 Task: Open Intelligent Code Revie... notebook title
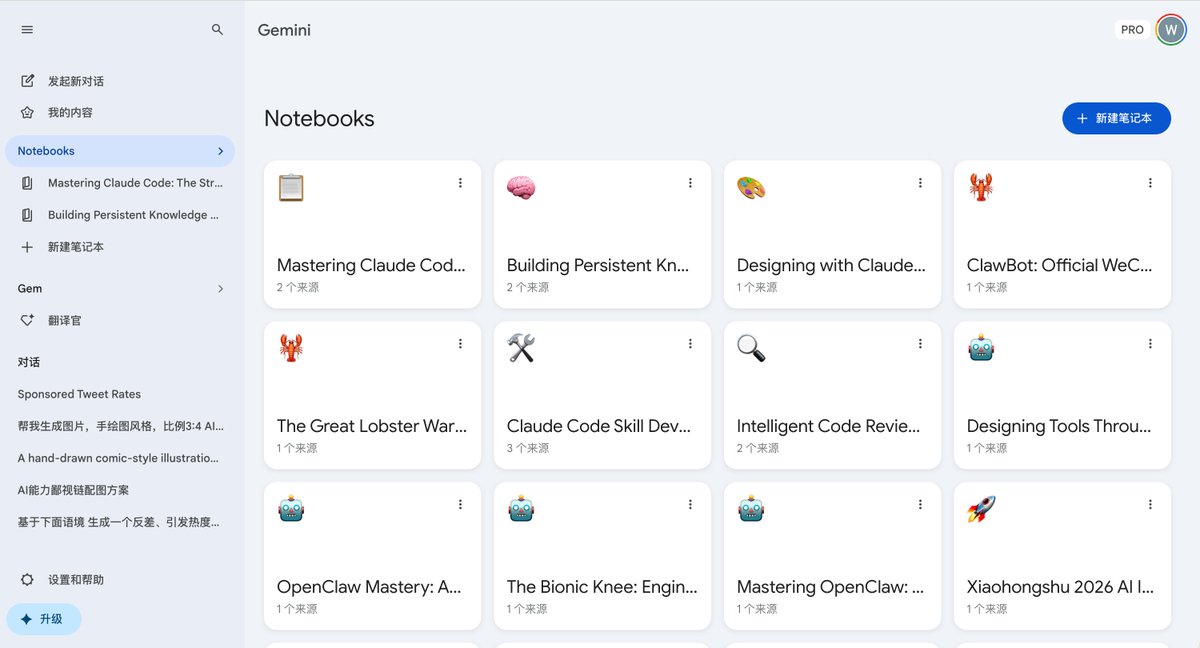829,426
